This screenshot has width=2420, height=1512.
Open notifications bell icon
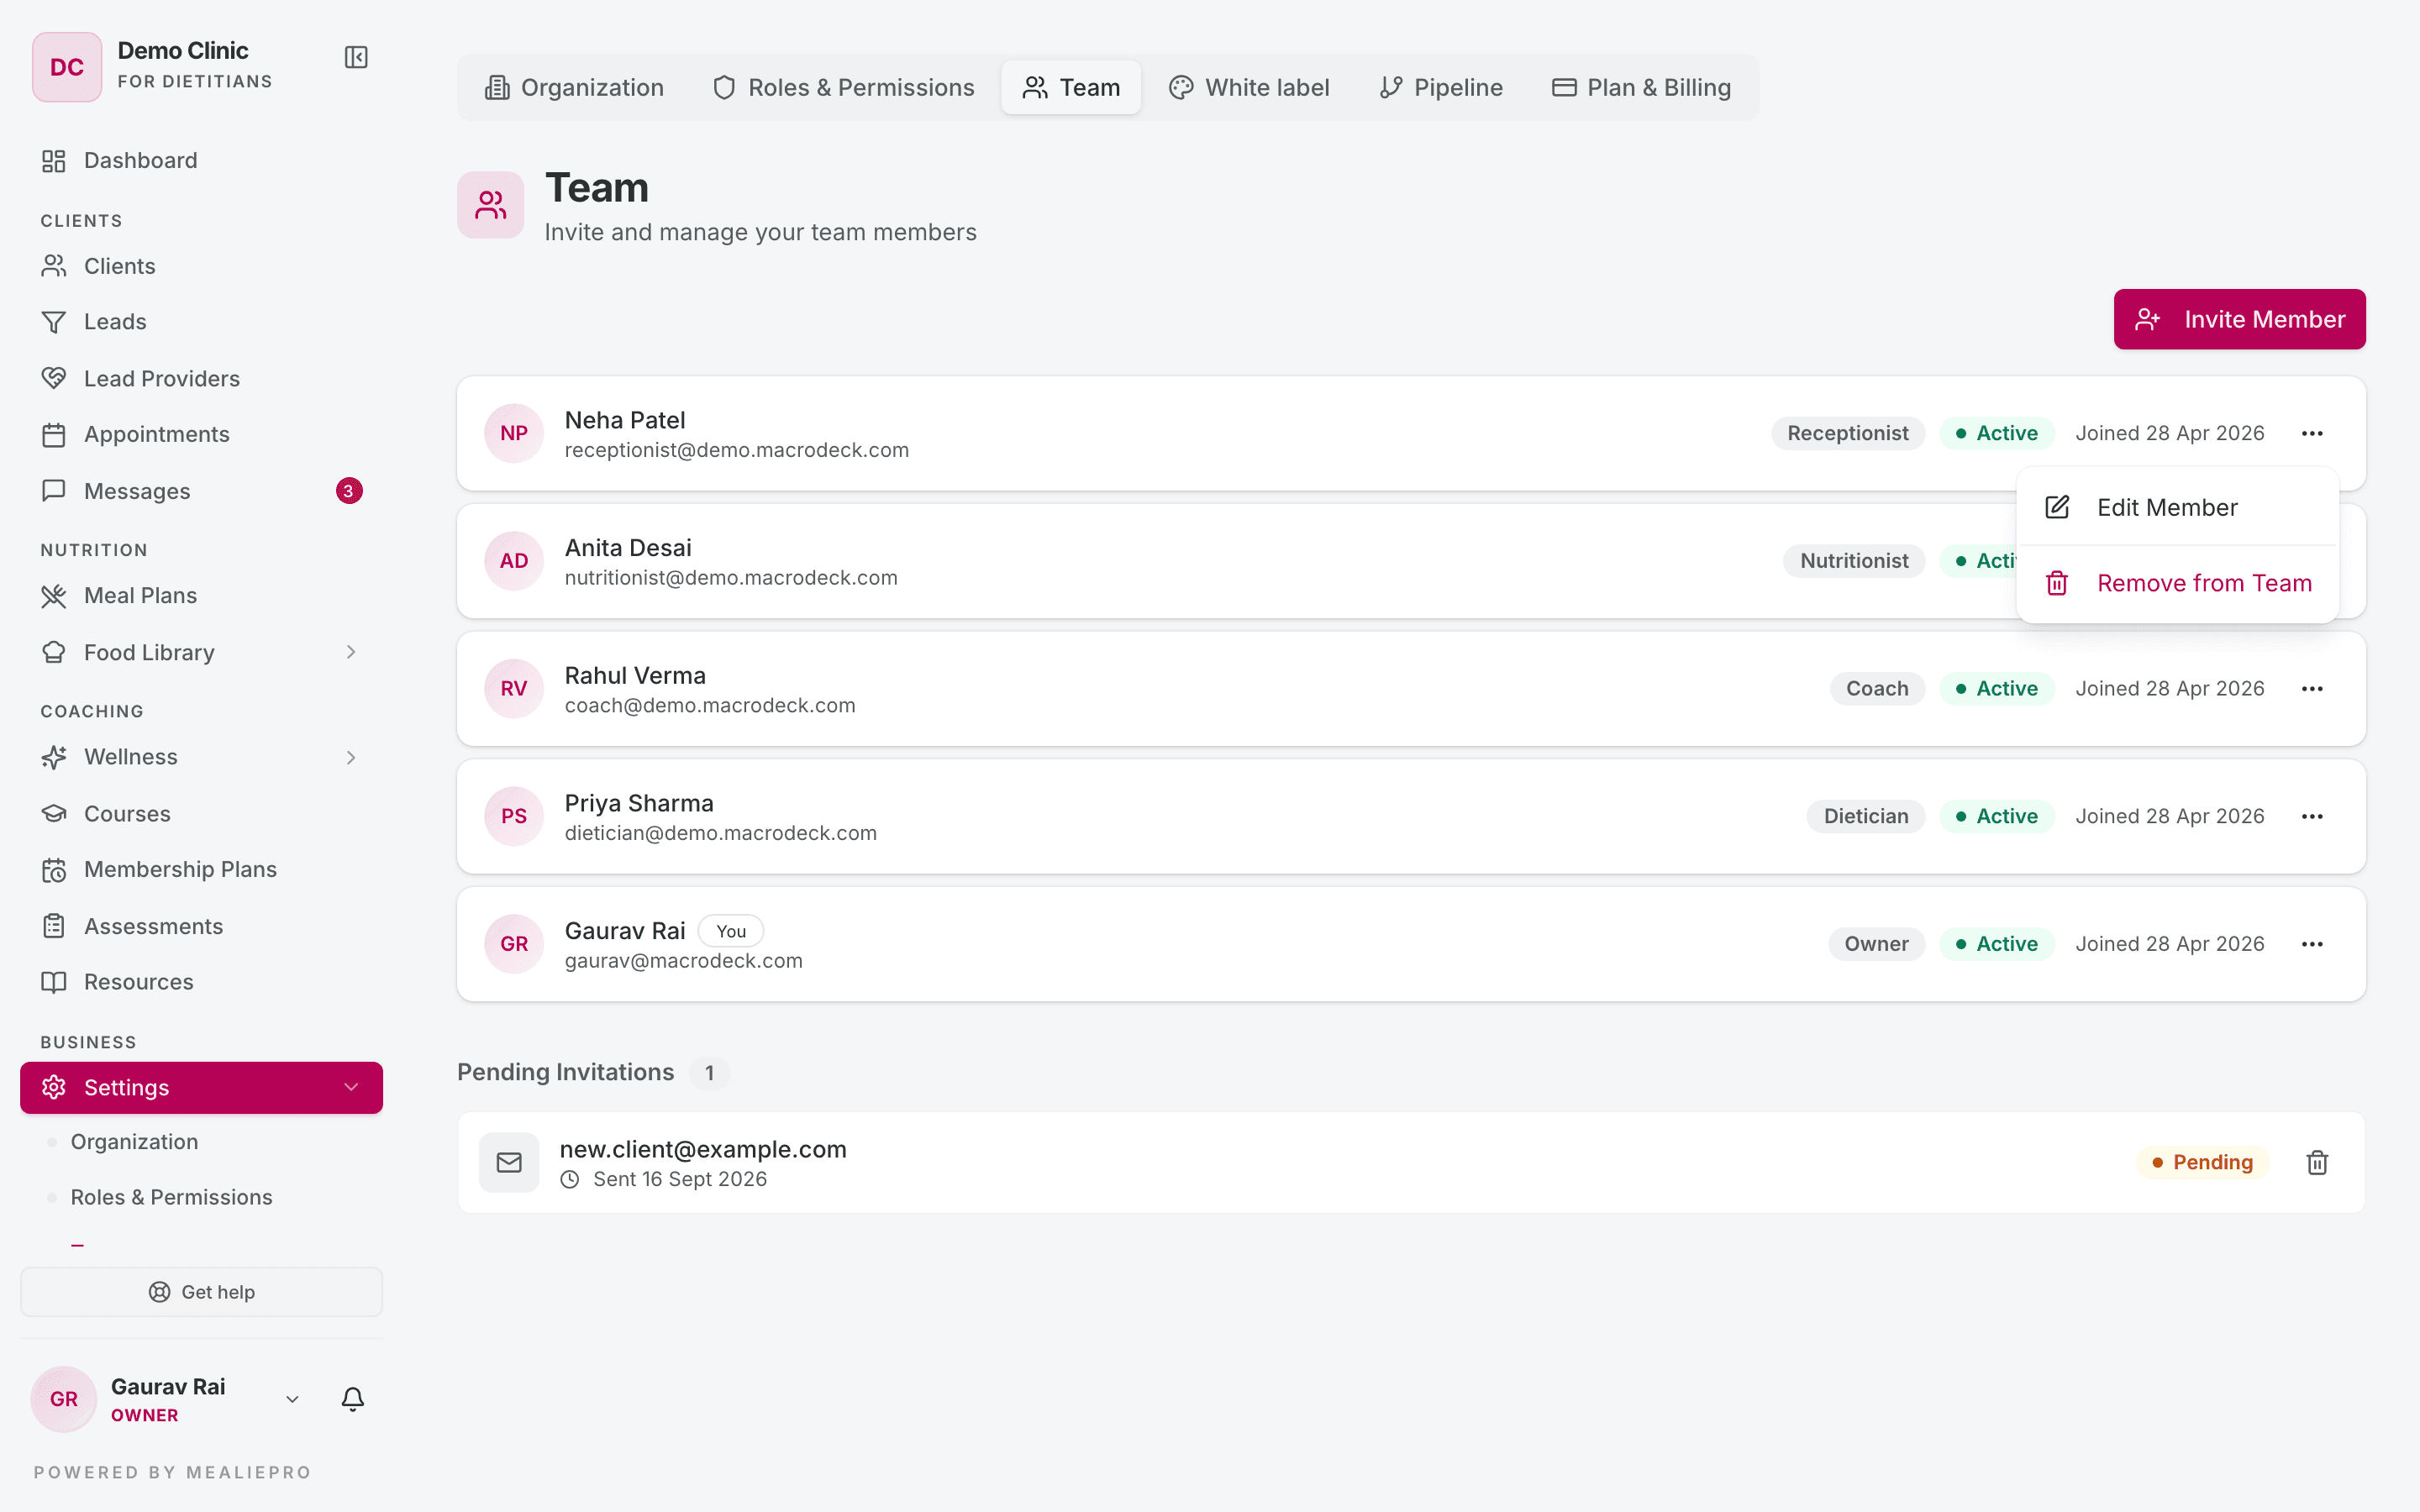click(x=353, y=1399)
